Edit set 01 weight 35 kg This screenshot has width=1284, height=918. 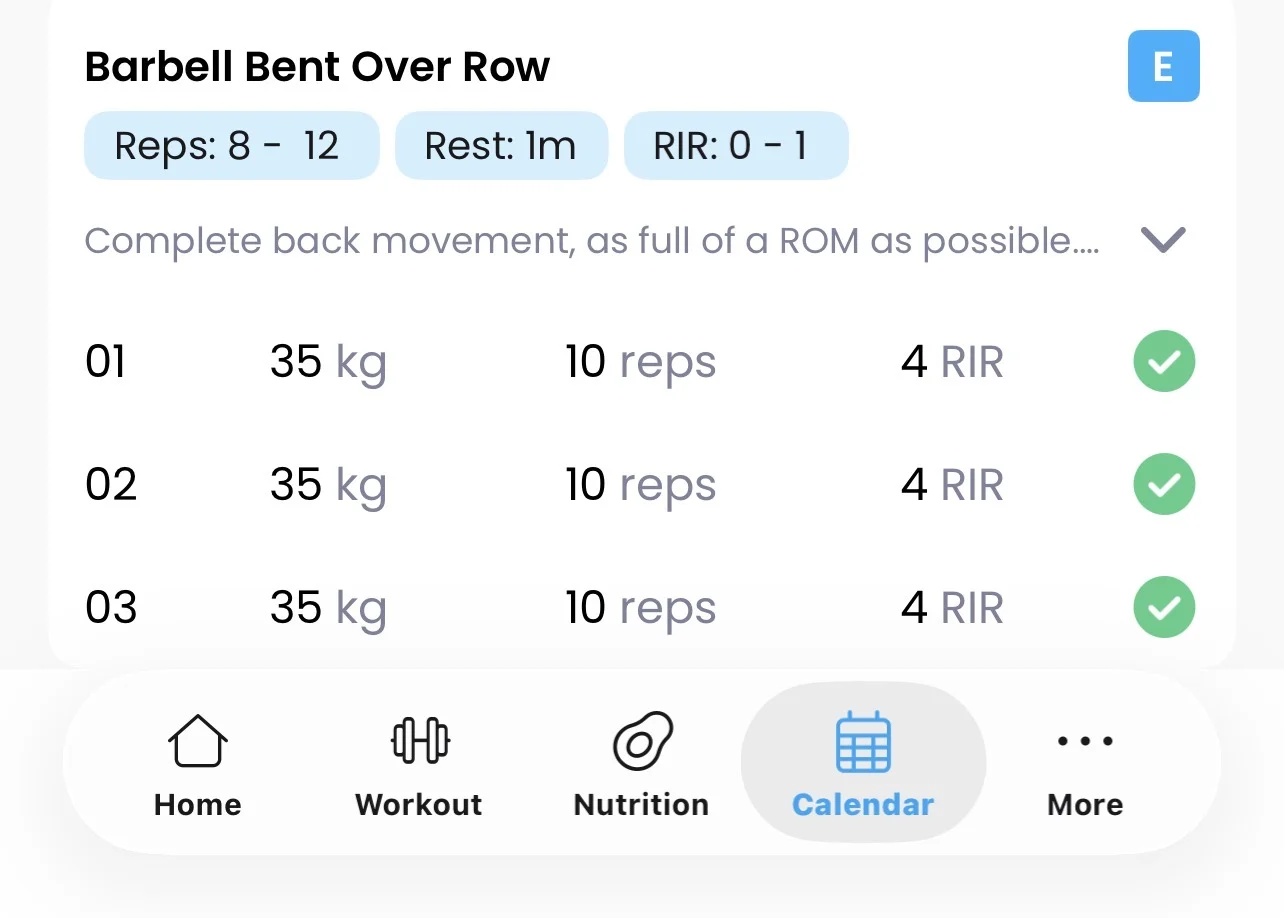327,362
